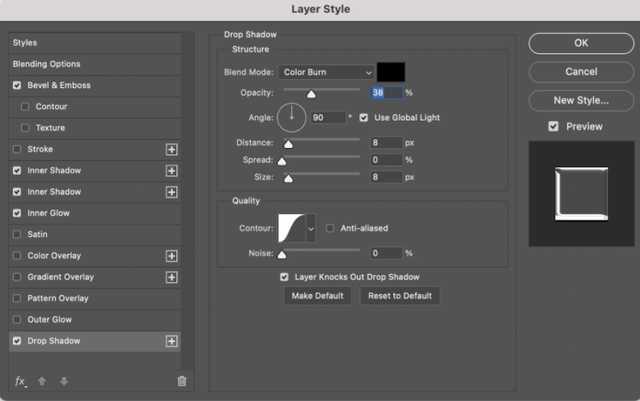640x401 pixels.
Task: Enable Anti-aliased checkbox
Action: tap(330, 228)
